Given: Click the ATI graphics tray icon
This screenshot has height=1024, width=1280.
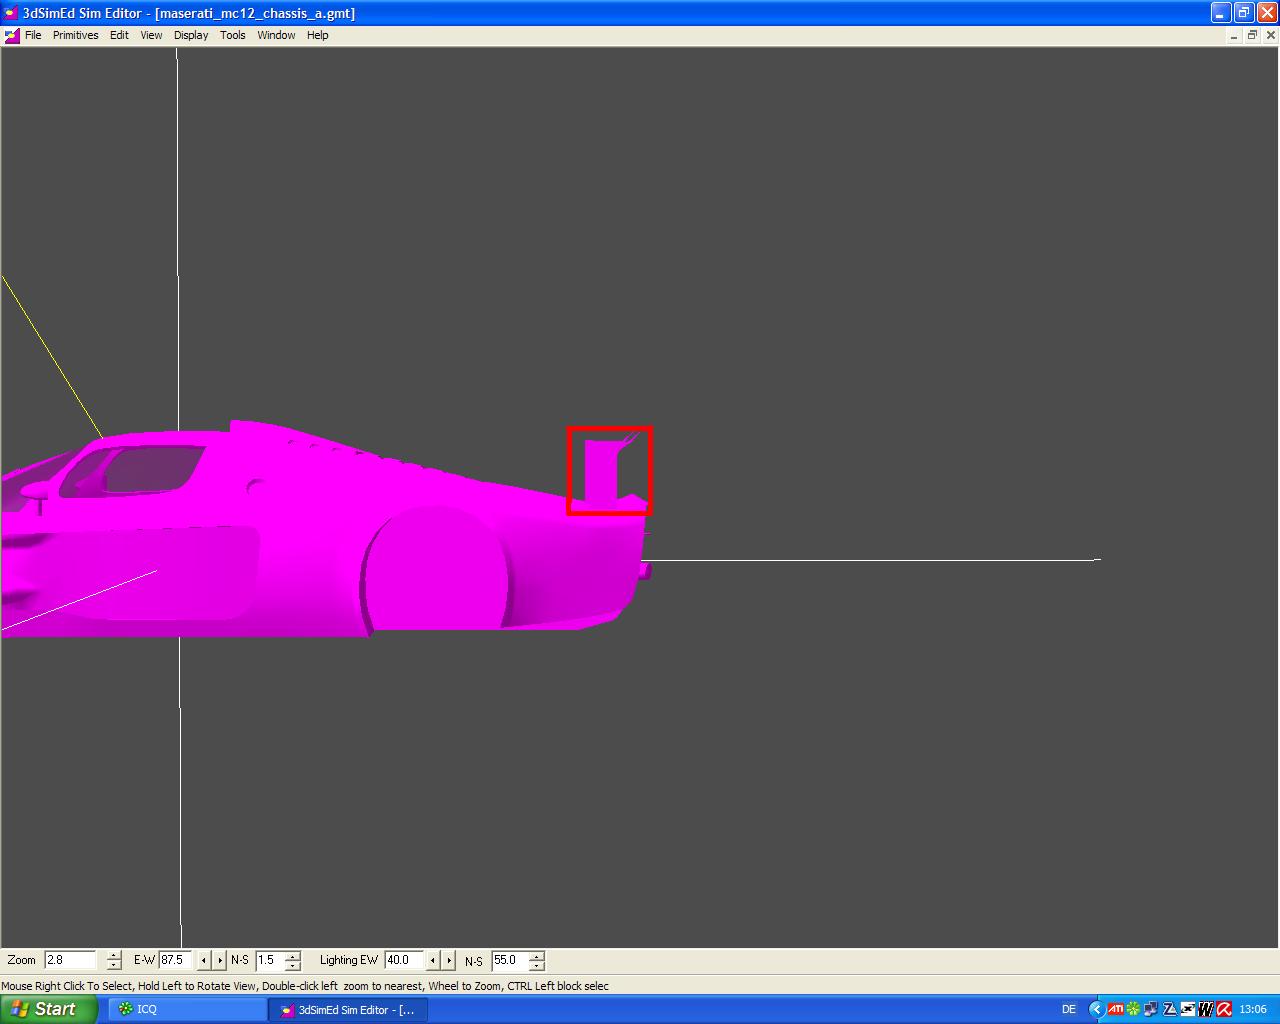Looking at the screenshot, I should (1115, 1009).
